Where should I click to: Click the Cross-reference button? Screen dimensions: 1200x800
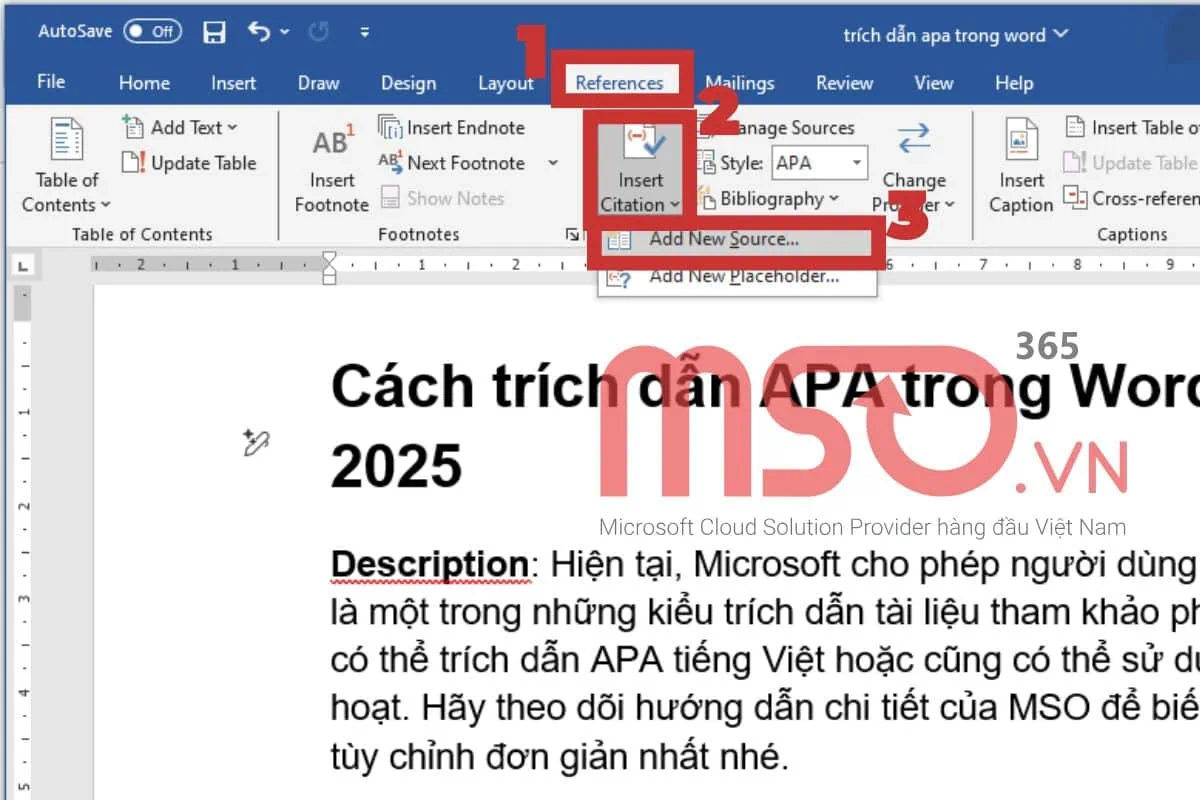click(x=1132, y=199)
